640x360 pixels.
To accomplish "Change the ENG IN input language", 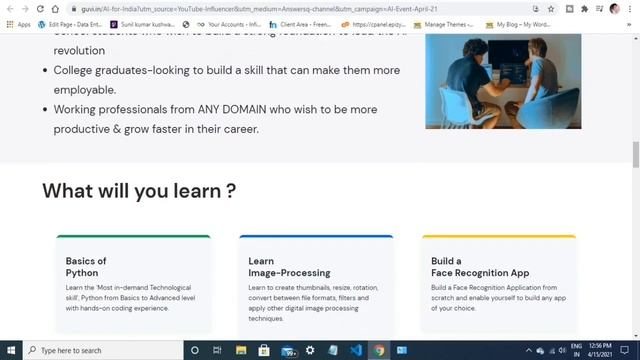I will (x=576, y=350).
